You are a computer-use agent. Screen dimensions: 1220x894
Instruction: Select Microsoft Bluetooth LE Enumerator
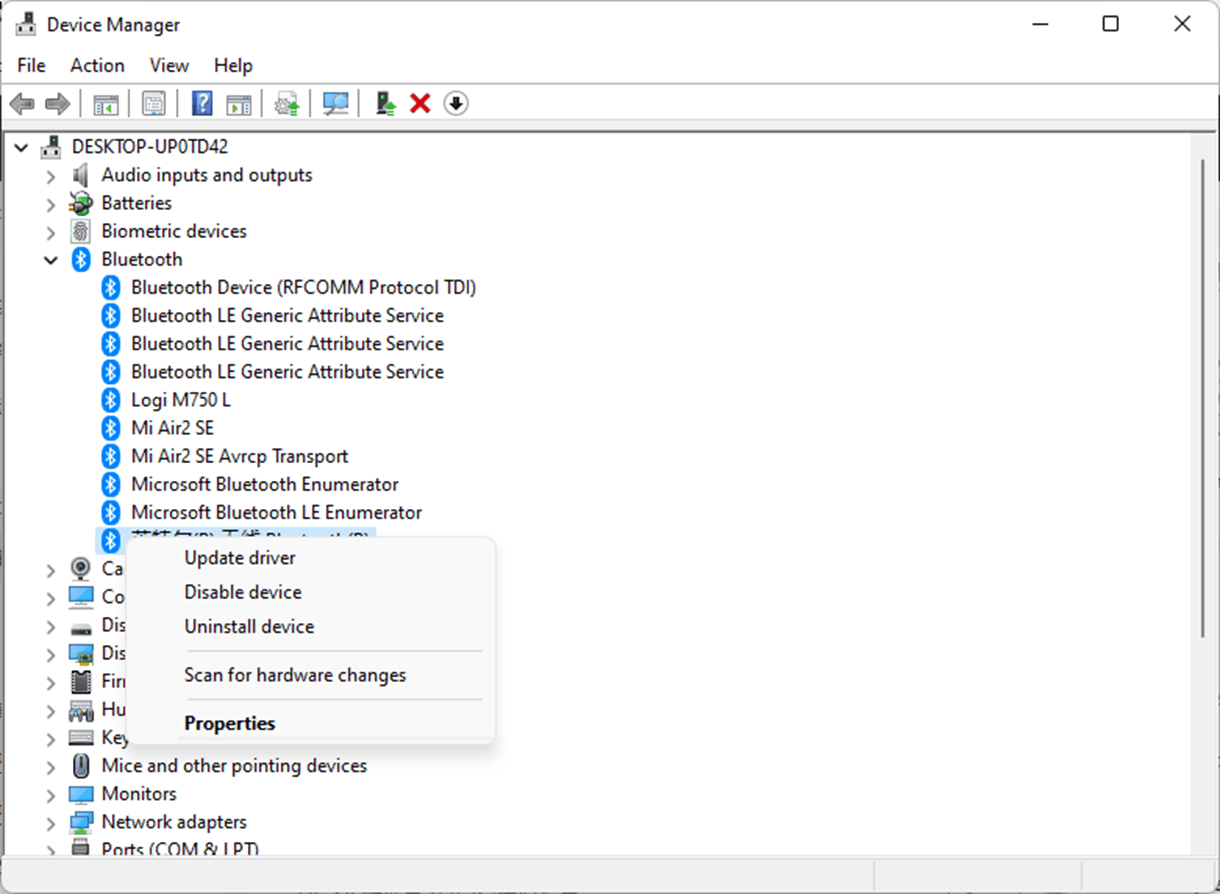[x=276, y=512]
